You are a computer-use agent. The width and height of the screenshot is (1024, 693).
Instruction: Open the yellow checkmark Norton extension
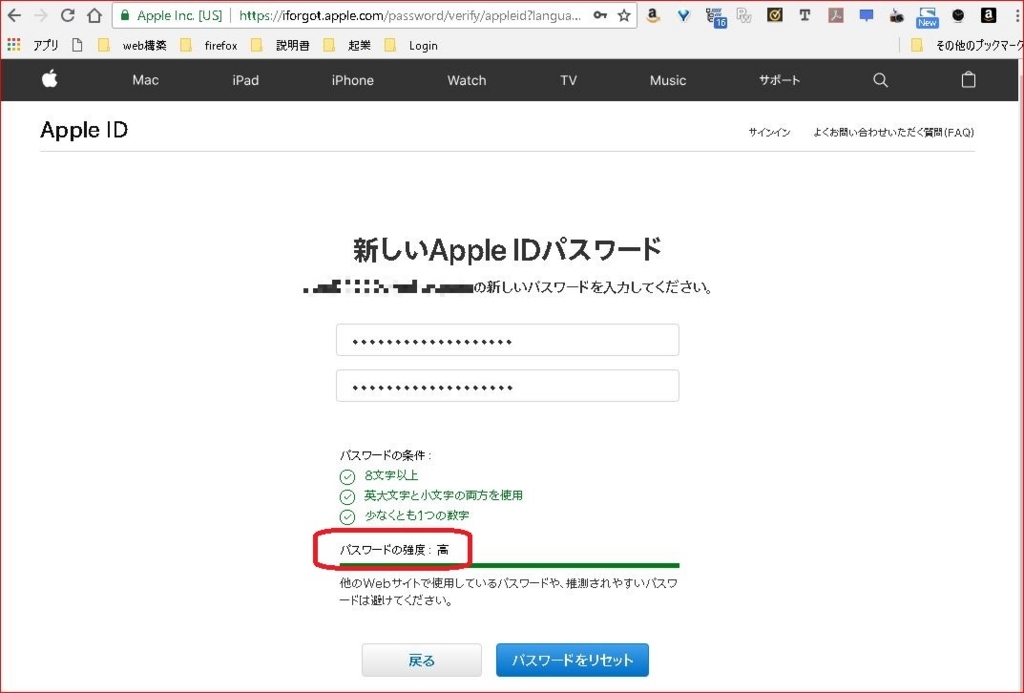(775, 15)
